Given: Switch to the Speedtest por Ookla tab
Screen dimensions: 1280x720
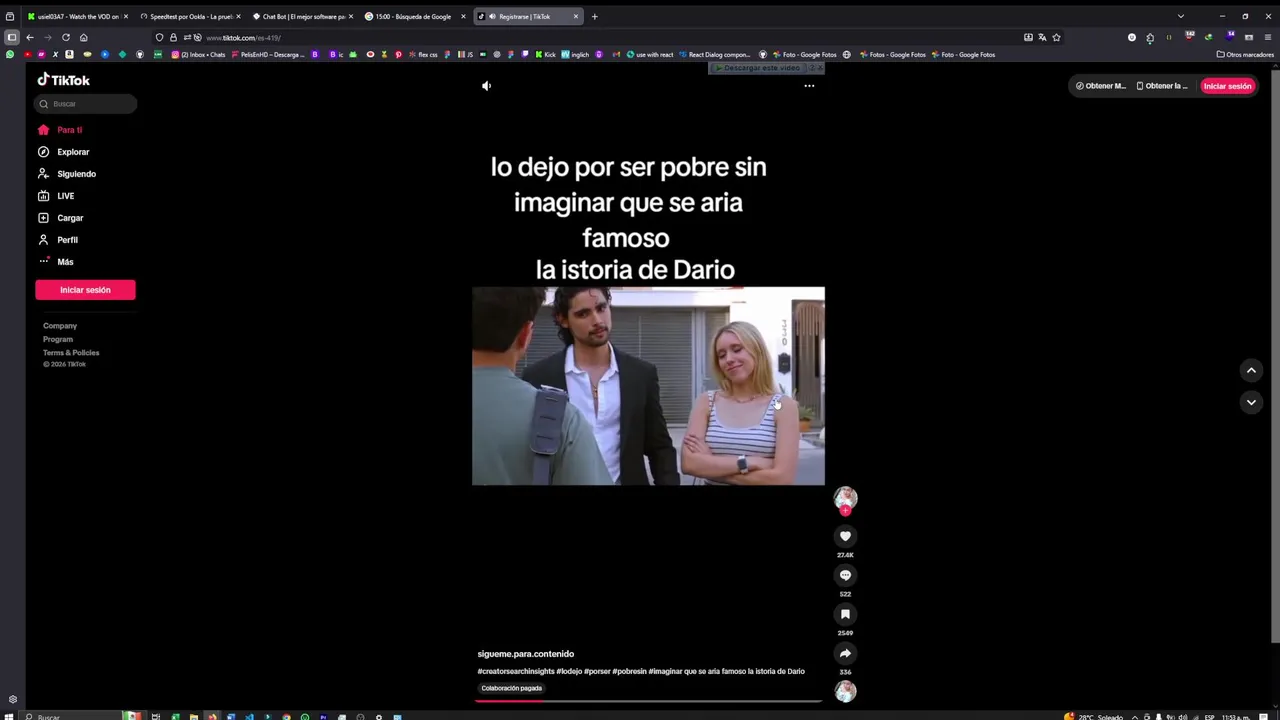Looking at the screenshot, I should [190, 16].
